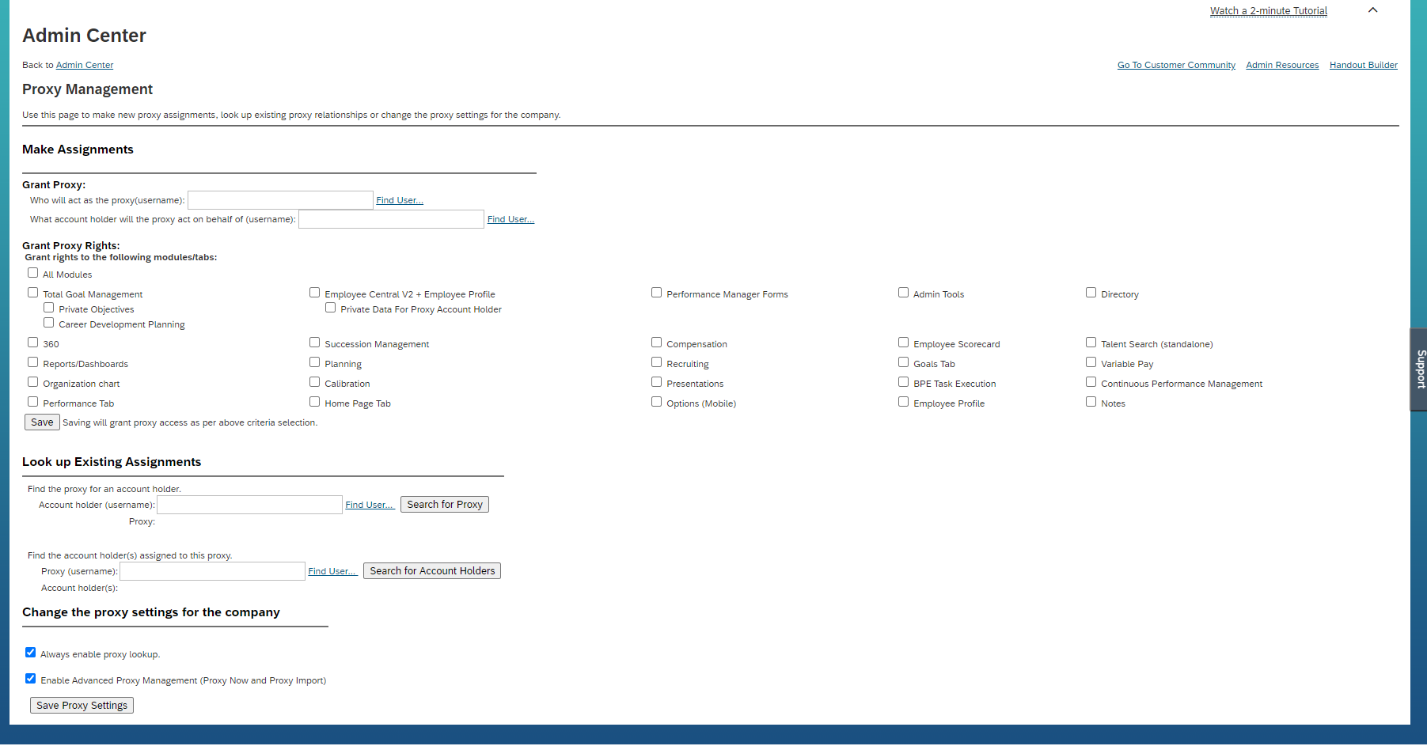Check Performance Manager Forms
This screenshot has width=1427, height=746.
click(x=657, y=292)
